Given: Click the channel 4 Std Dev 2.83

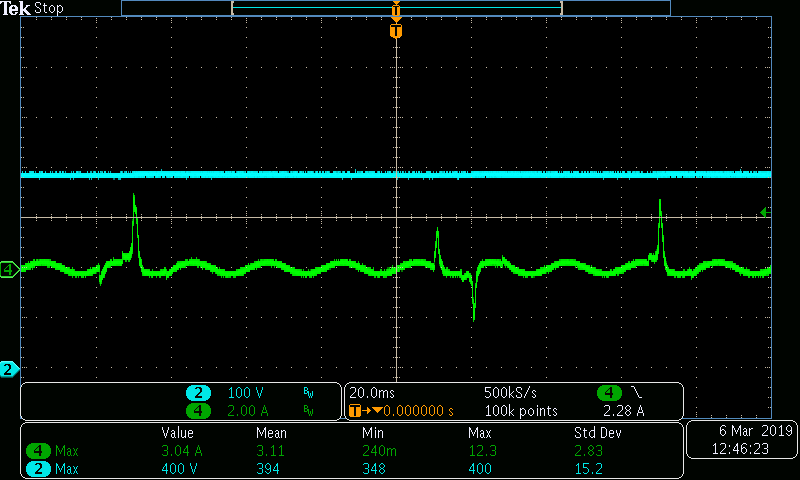Looking at the screenshot, I should (x=588, y=451).
